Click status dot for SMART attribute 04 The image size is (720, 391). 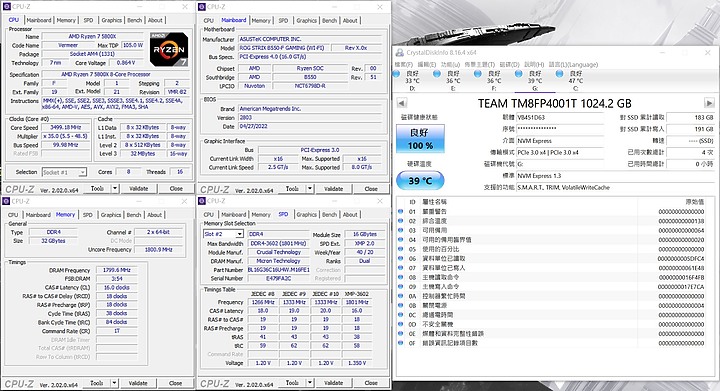[400, 240]
